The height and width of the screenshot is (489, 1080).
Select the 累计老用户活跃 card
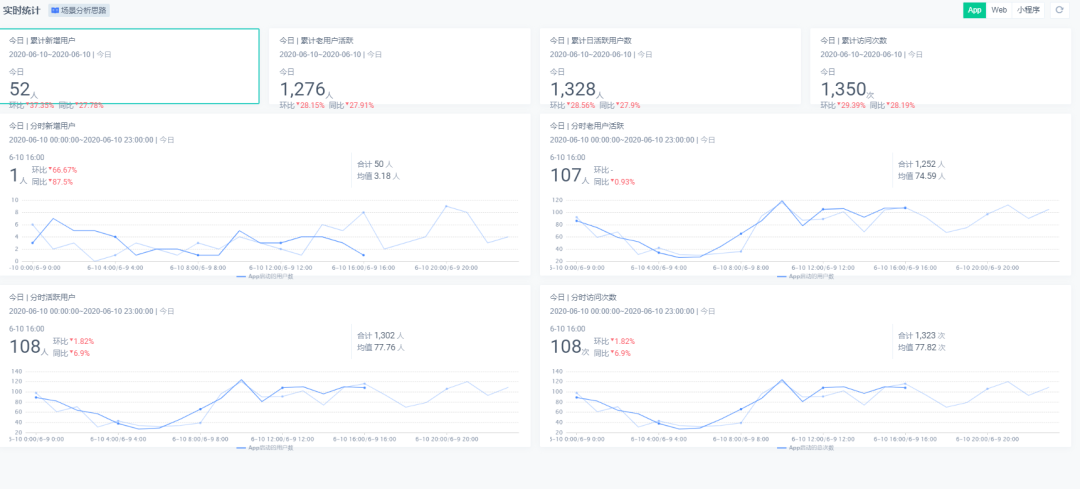click(399, 66)
